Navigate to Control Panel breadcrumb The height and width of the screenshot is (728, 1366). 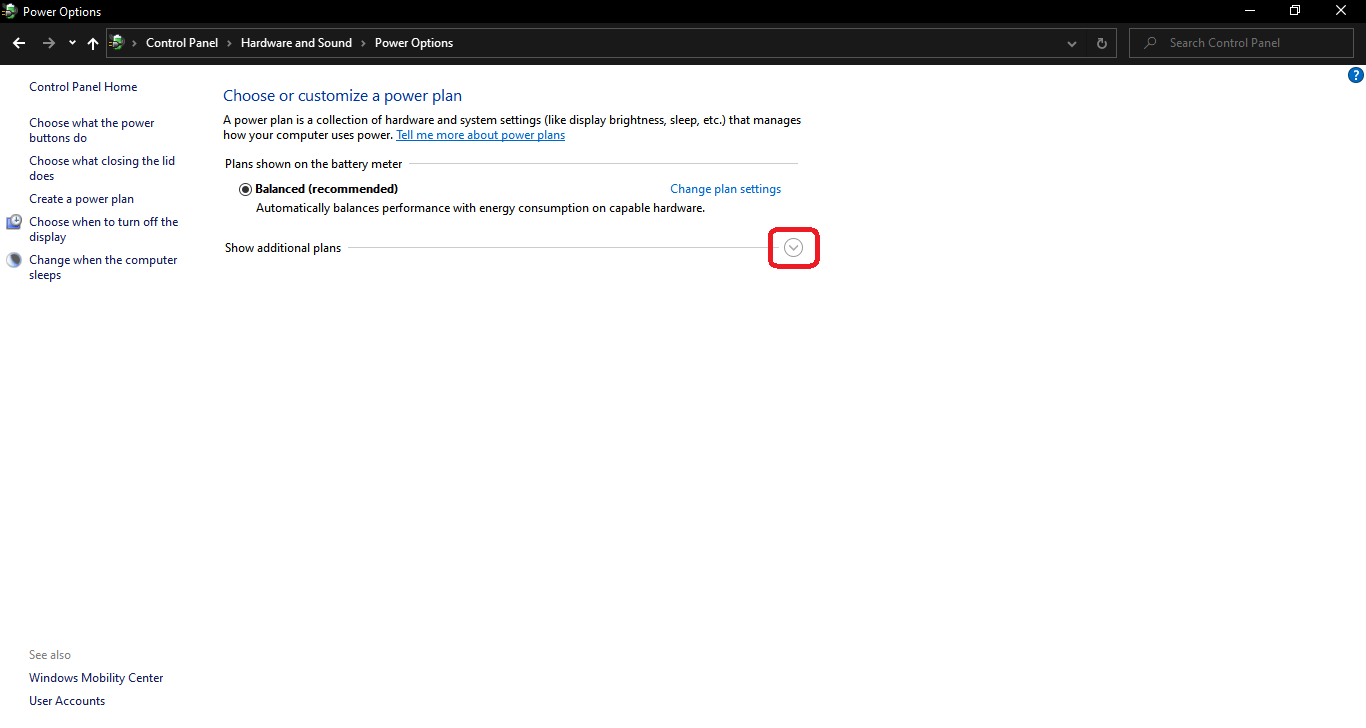click(182, 42)
